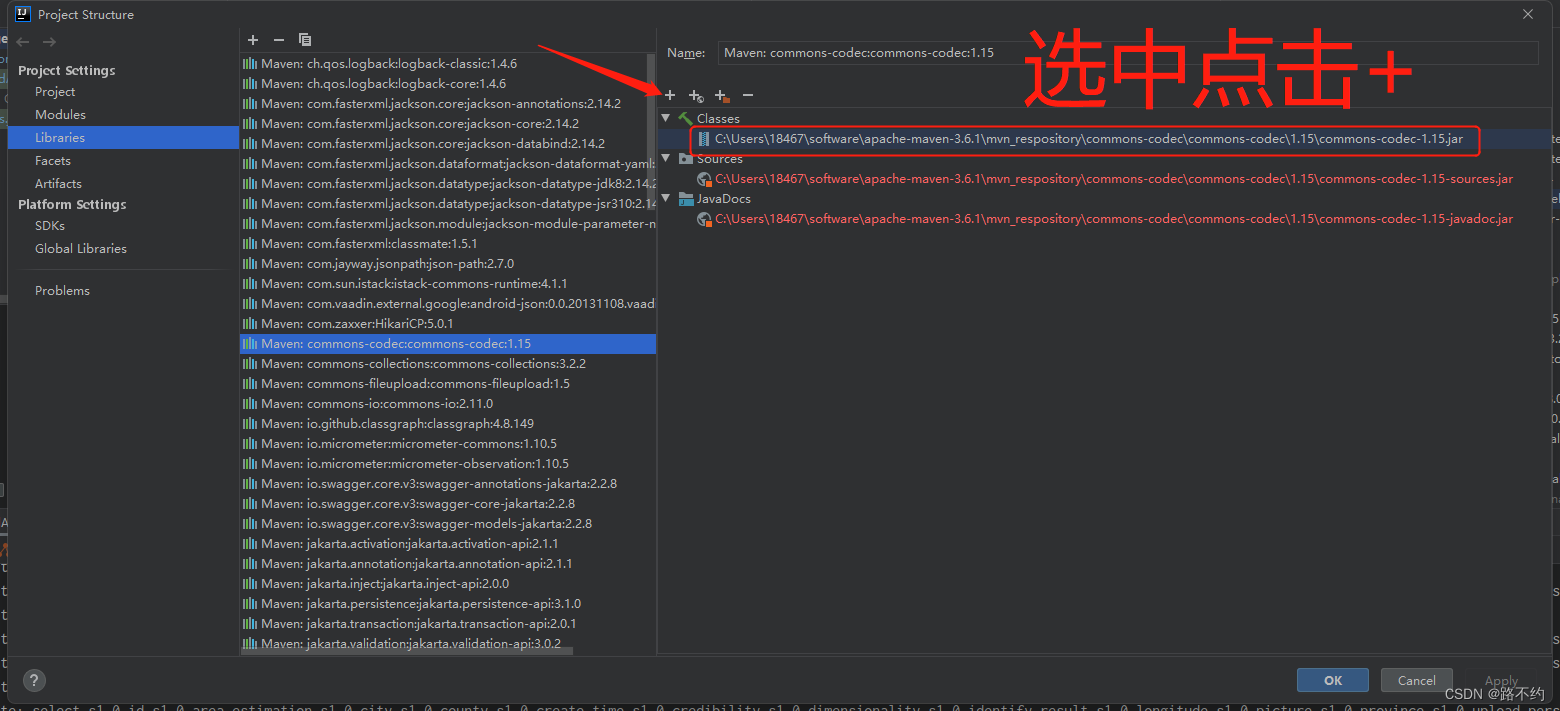Click the Cancel button
1560x711 pixels.
(x=1416, y=680)
